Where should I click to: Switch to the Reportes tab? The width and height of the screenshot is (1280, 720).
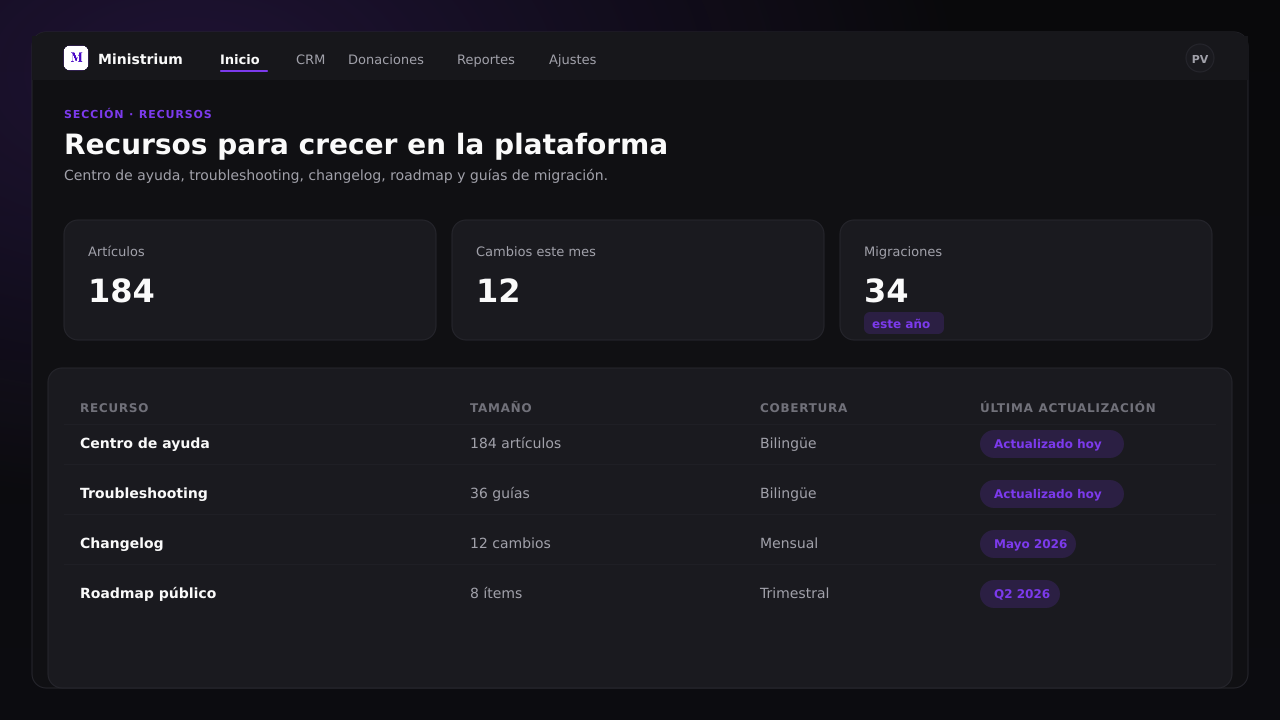486,59
